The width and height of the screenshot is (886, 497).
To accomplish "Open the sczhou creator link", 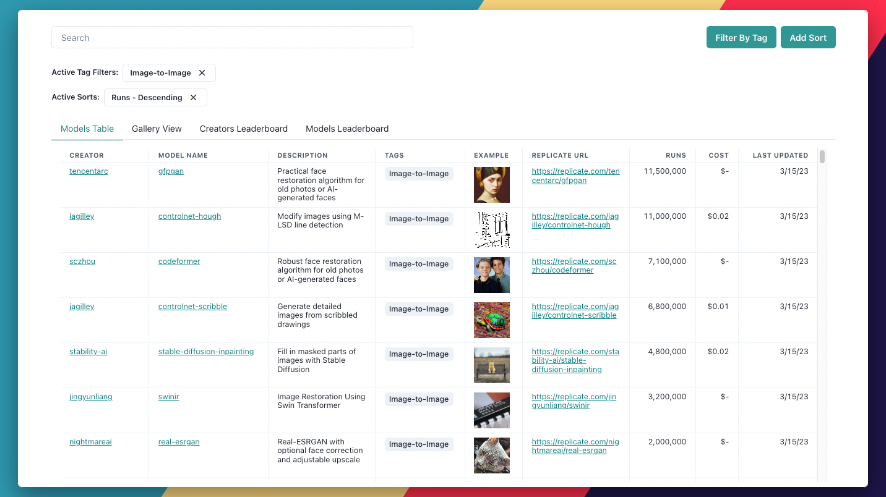I will 82,261.
